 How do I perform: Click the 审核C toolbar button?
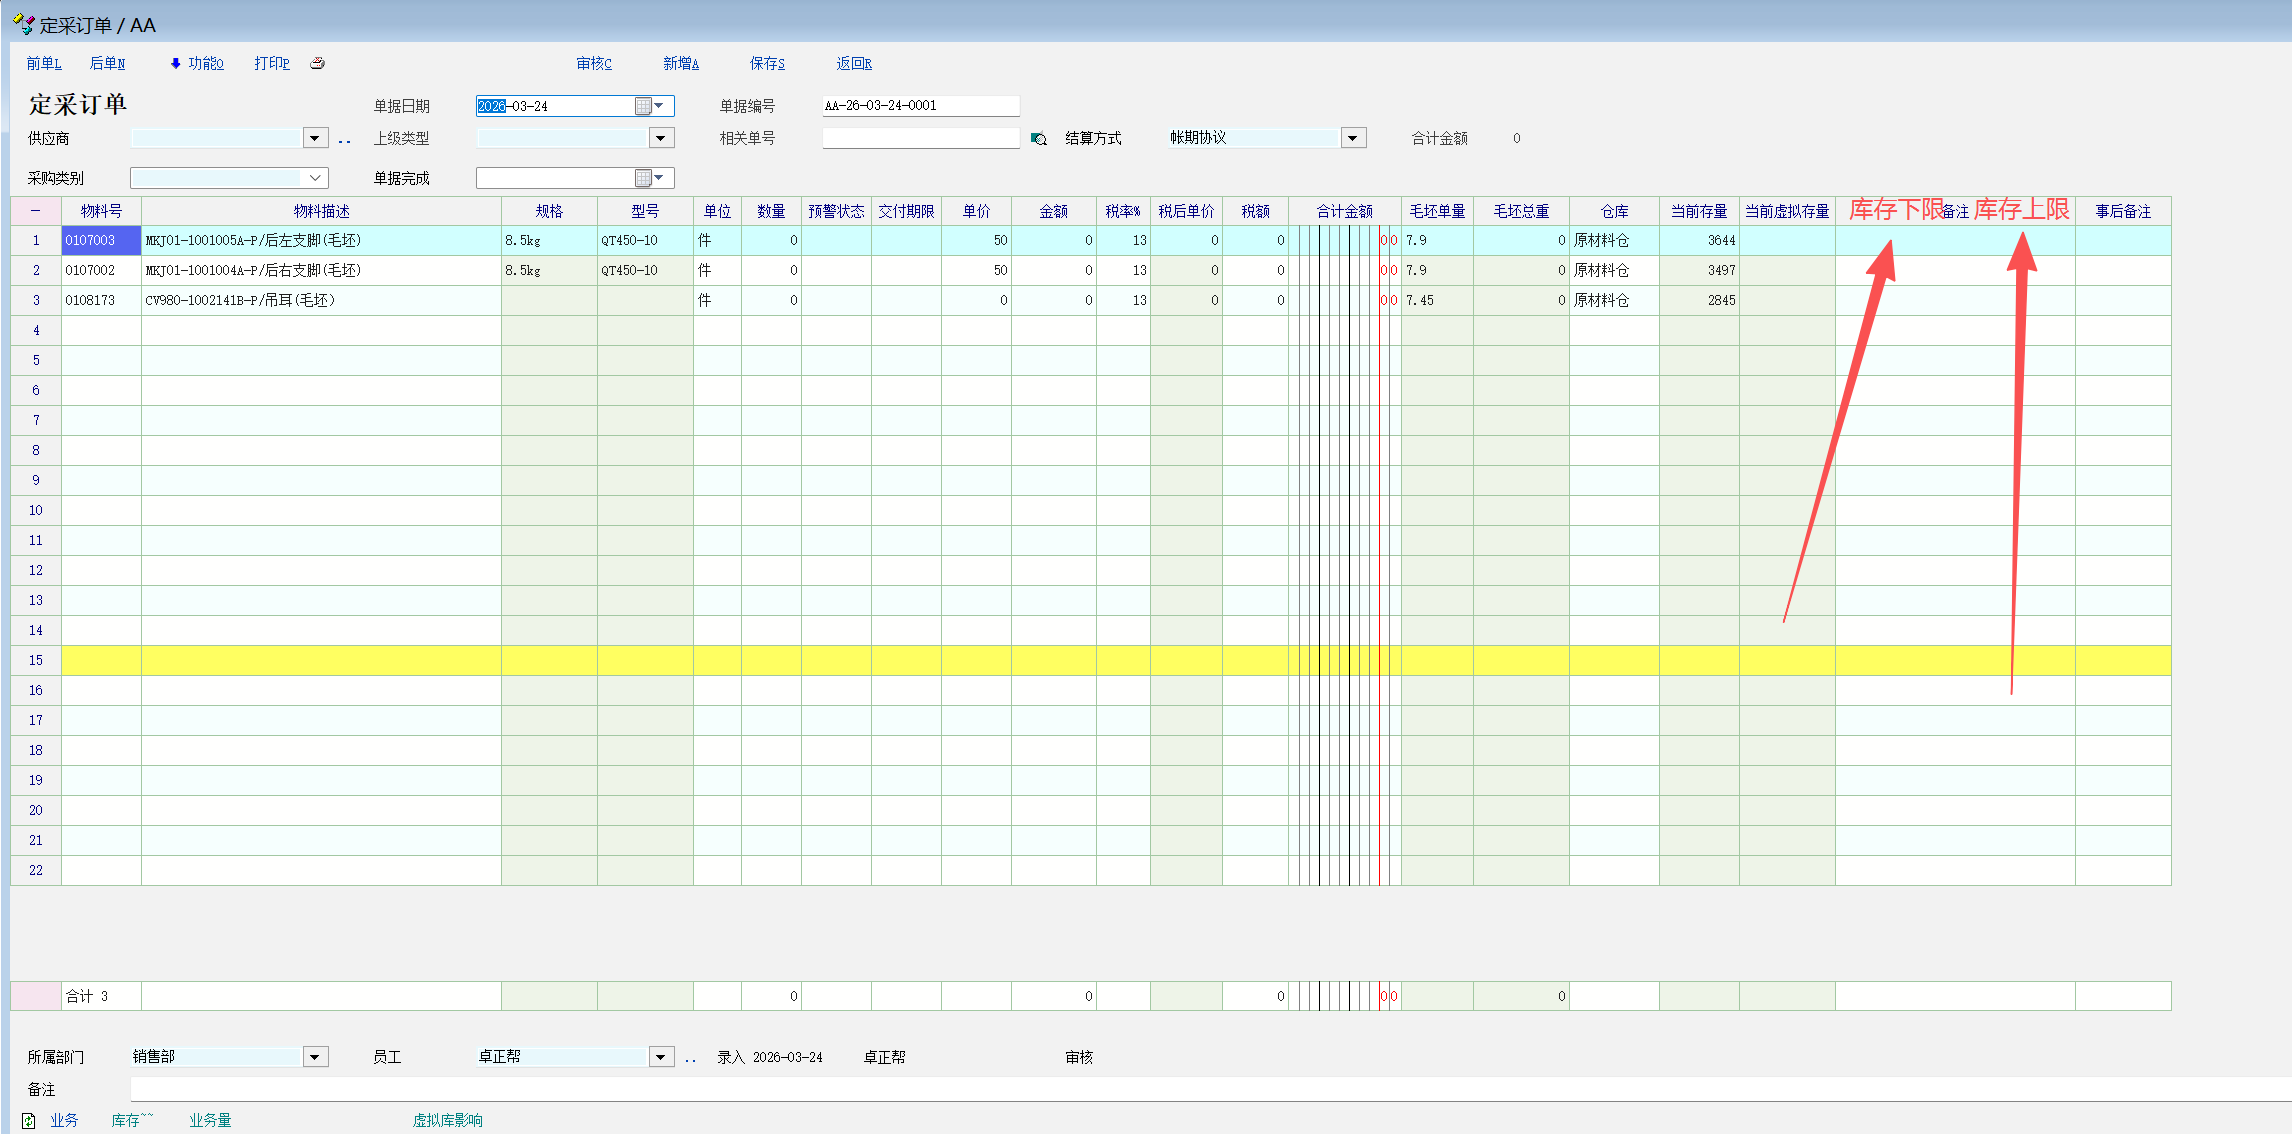(594, 63)
